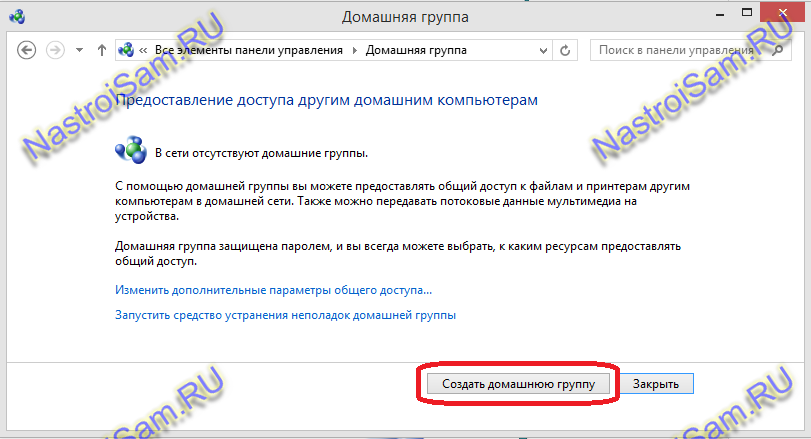Open 'Изменить дополнительные параметры общего доступа' link
The image size is (811, 439).
coord(273,290)
